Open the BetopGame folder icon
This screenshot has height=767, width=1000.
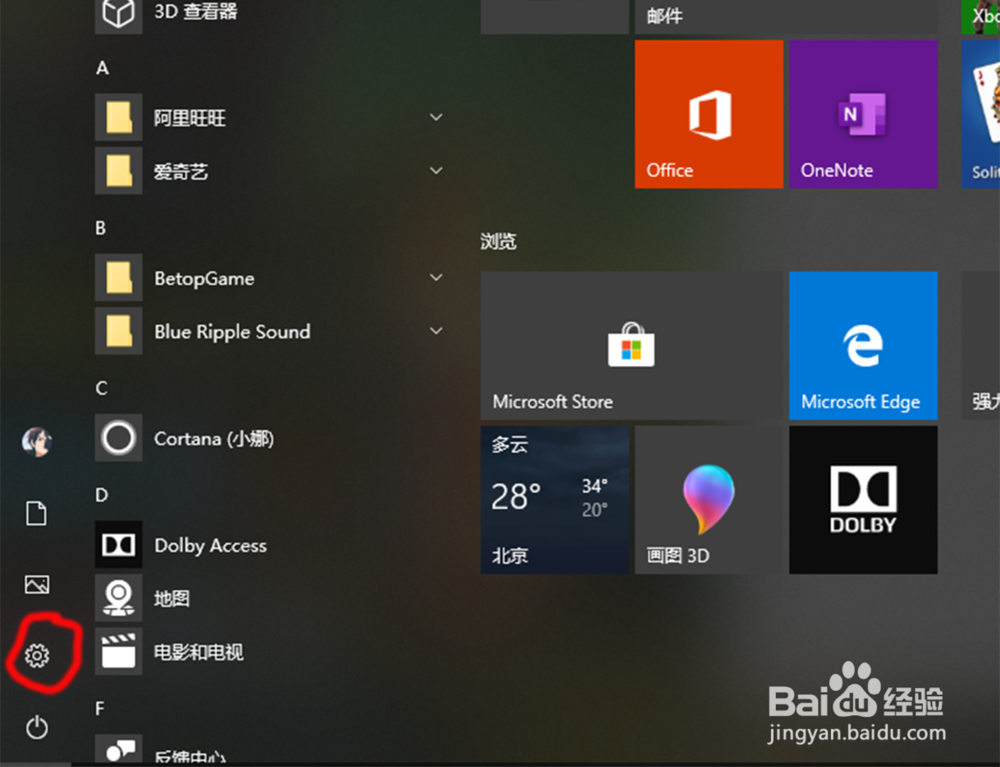119,277
